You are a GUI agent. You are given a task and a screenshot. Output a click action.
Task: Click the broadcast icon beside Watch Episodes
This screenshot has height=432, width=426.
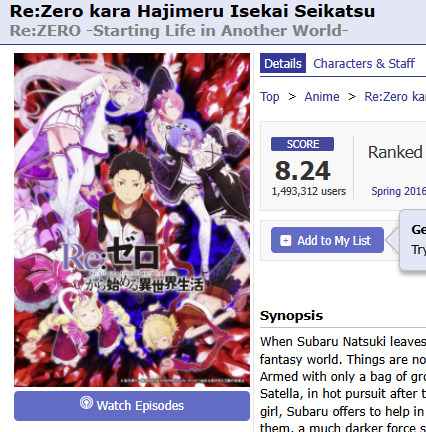pyautogui.click(x=86, y=403)
